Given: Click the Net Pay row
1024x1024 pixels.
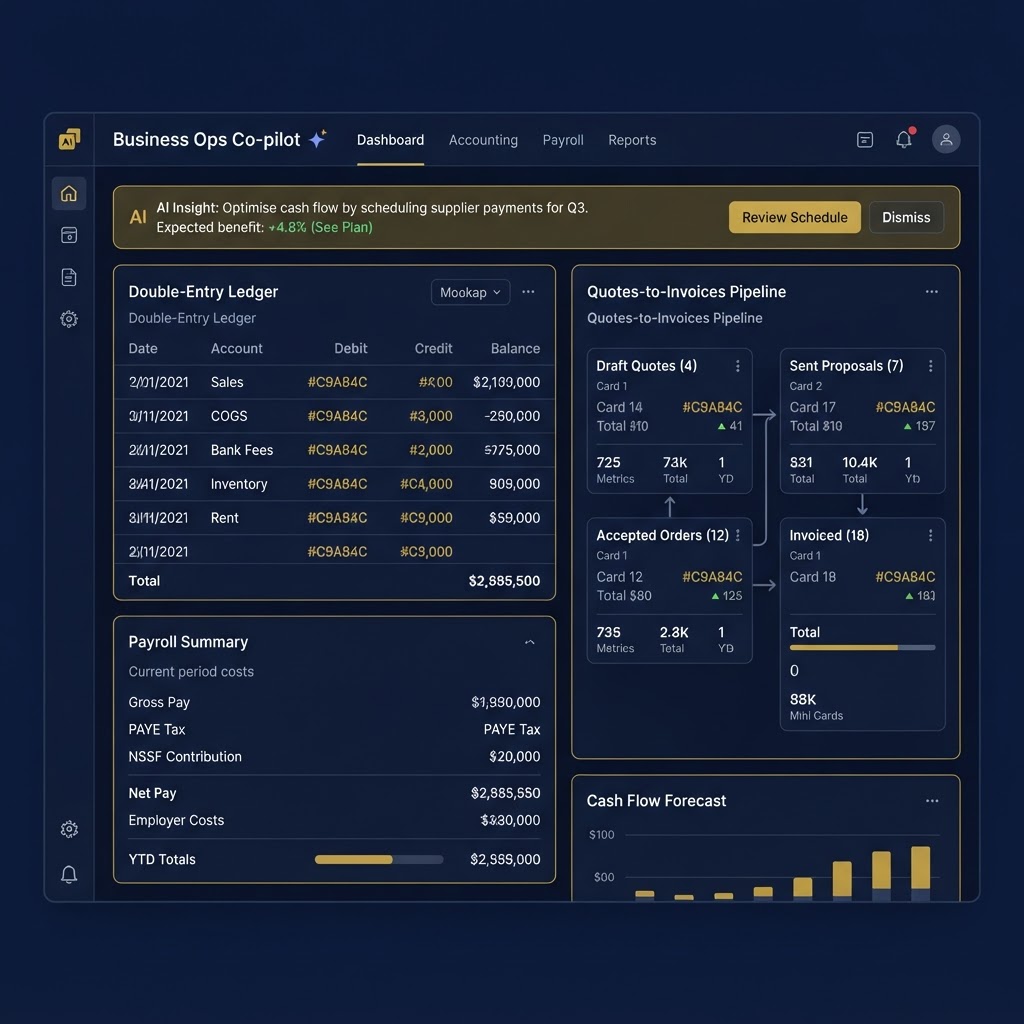Looking at the screenshot, I should [x=334, y=793].
